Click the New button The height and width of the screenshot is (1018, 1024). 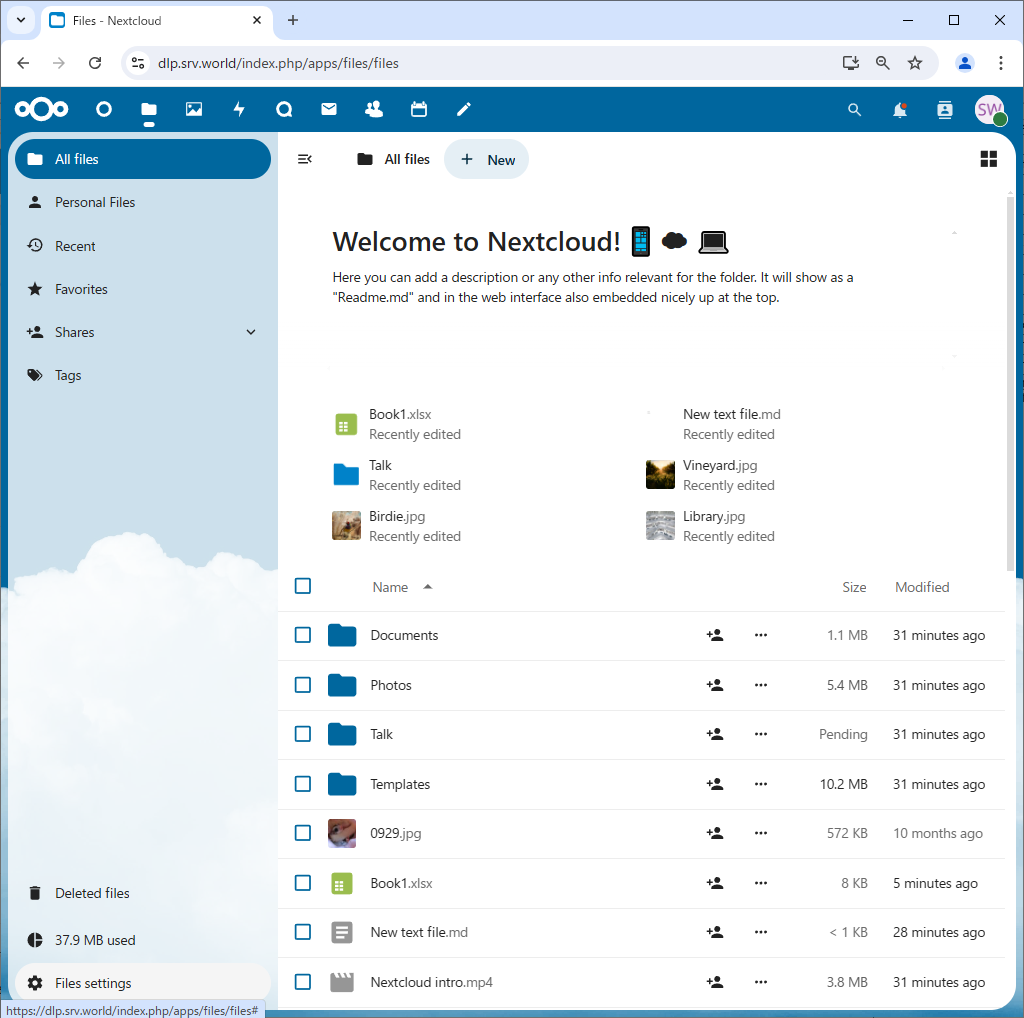pos(487,159)
